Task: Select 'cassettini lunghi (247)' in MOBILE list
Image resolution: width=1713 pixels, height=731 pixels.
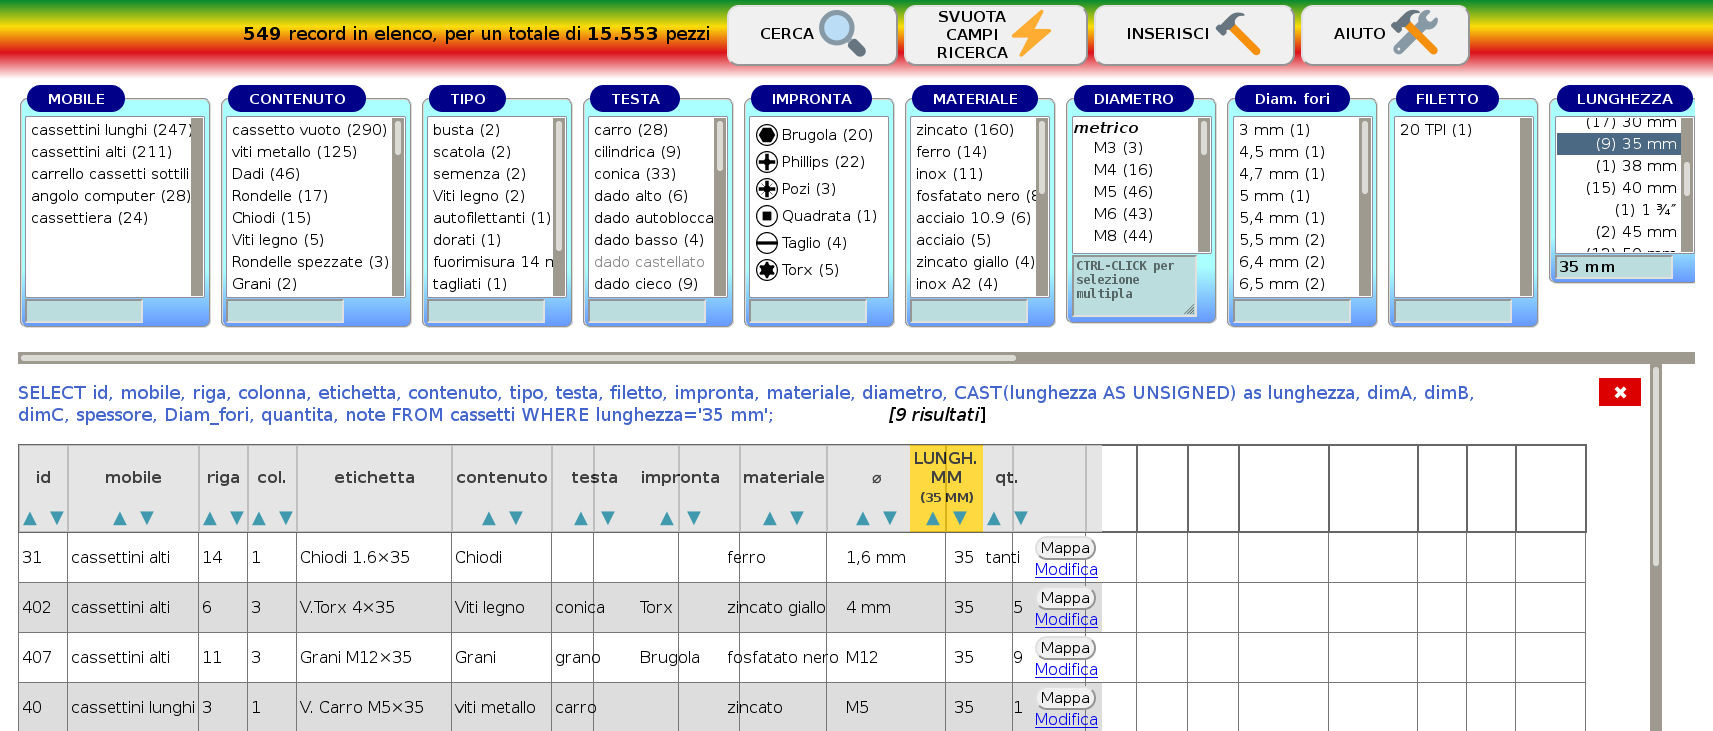Action: coord(110,130)
